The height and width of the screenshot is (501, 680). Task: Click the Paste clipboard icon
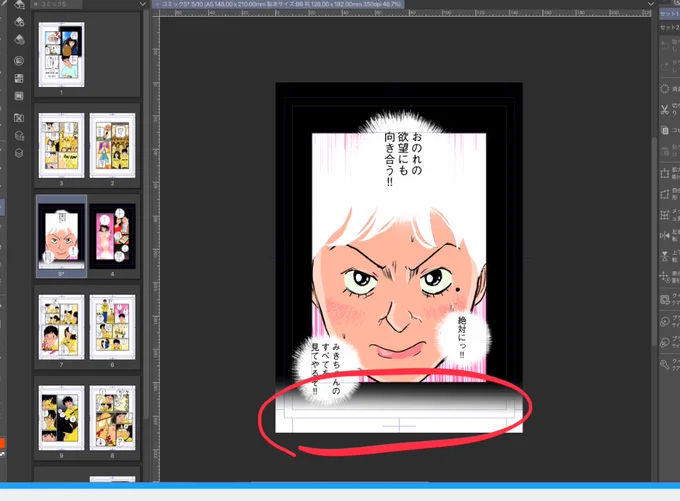tap(665, 151)
